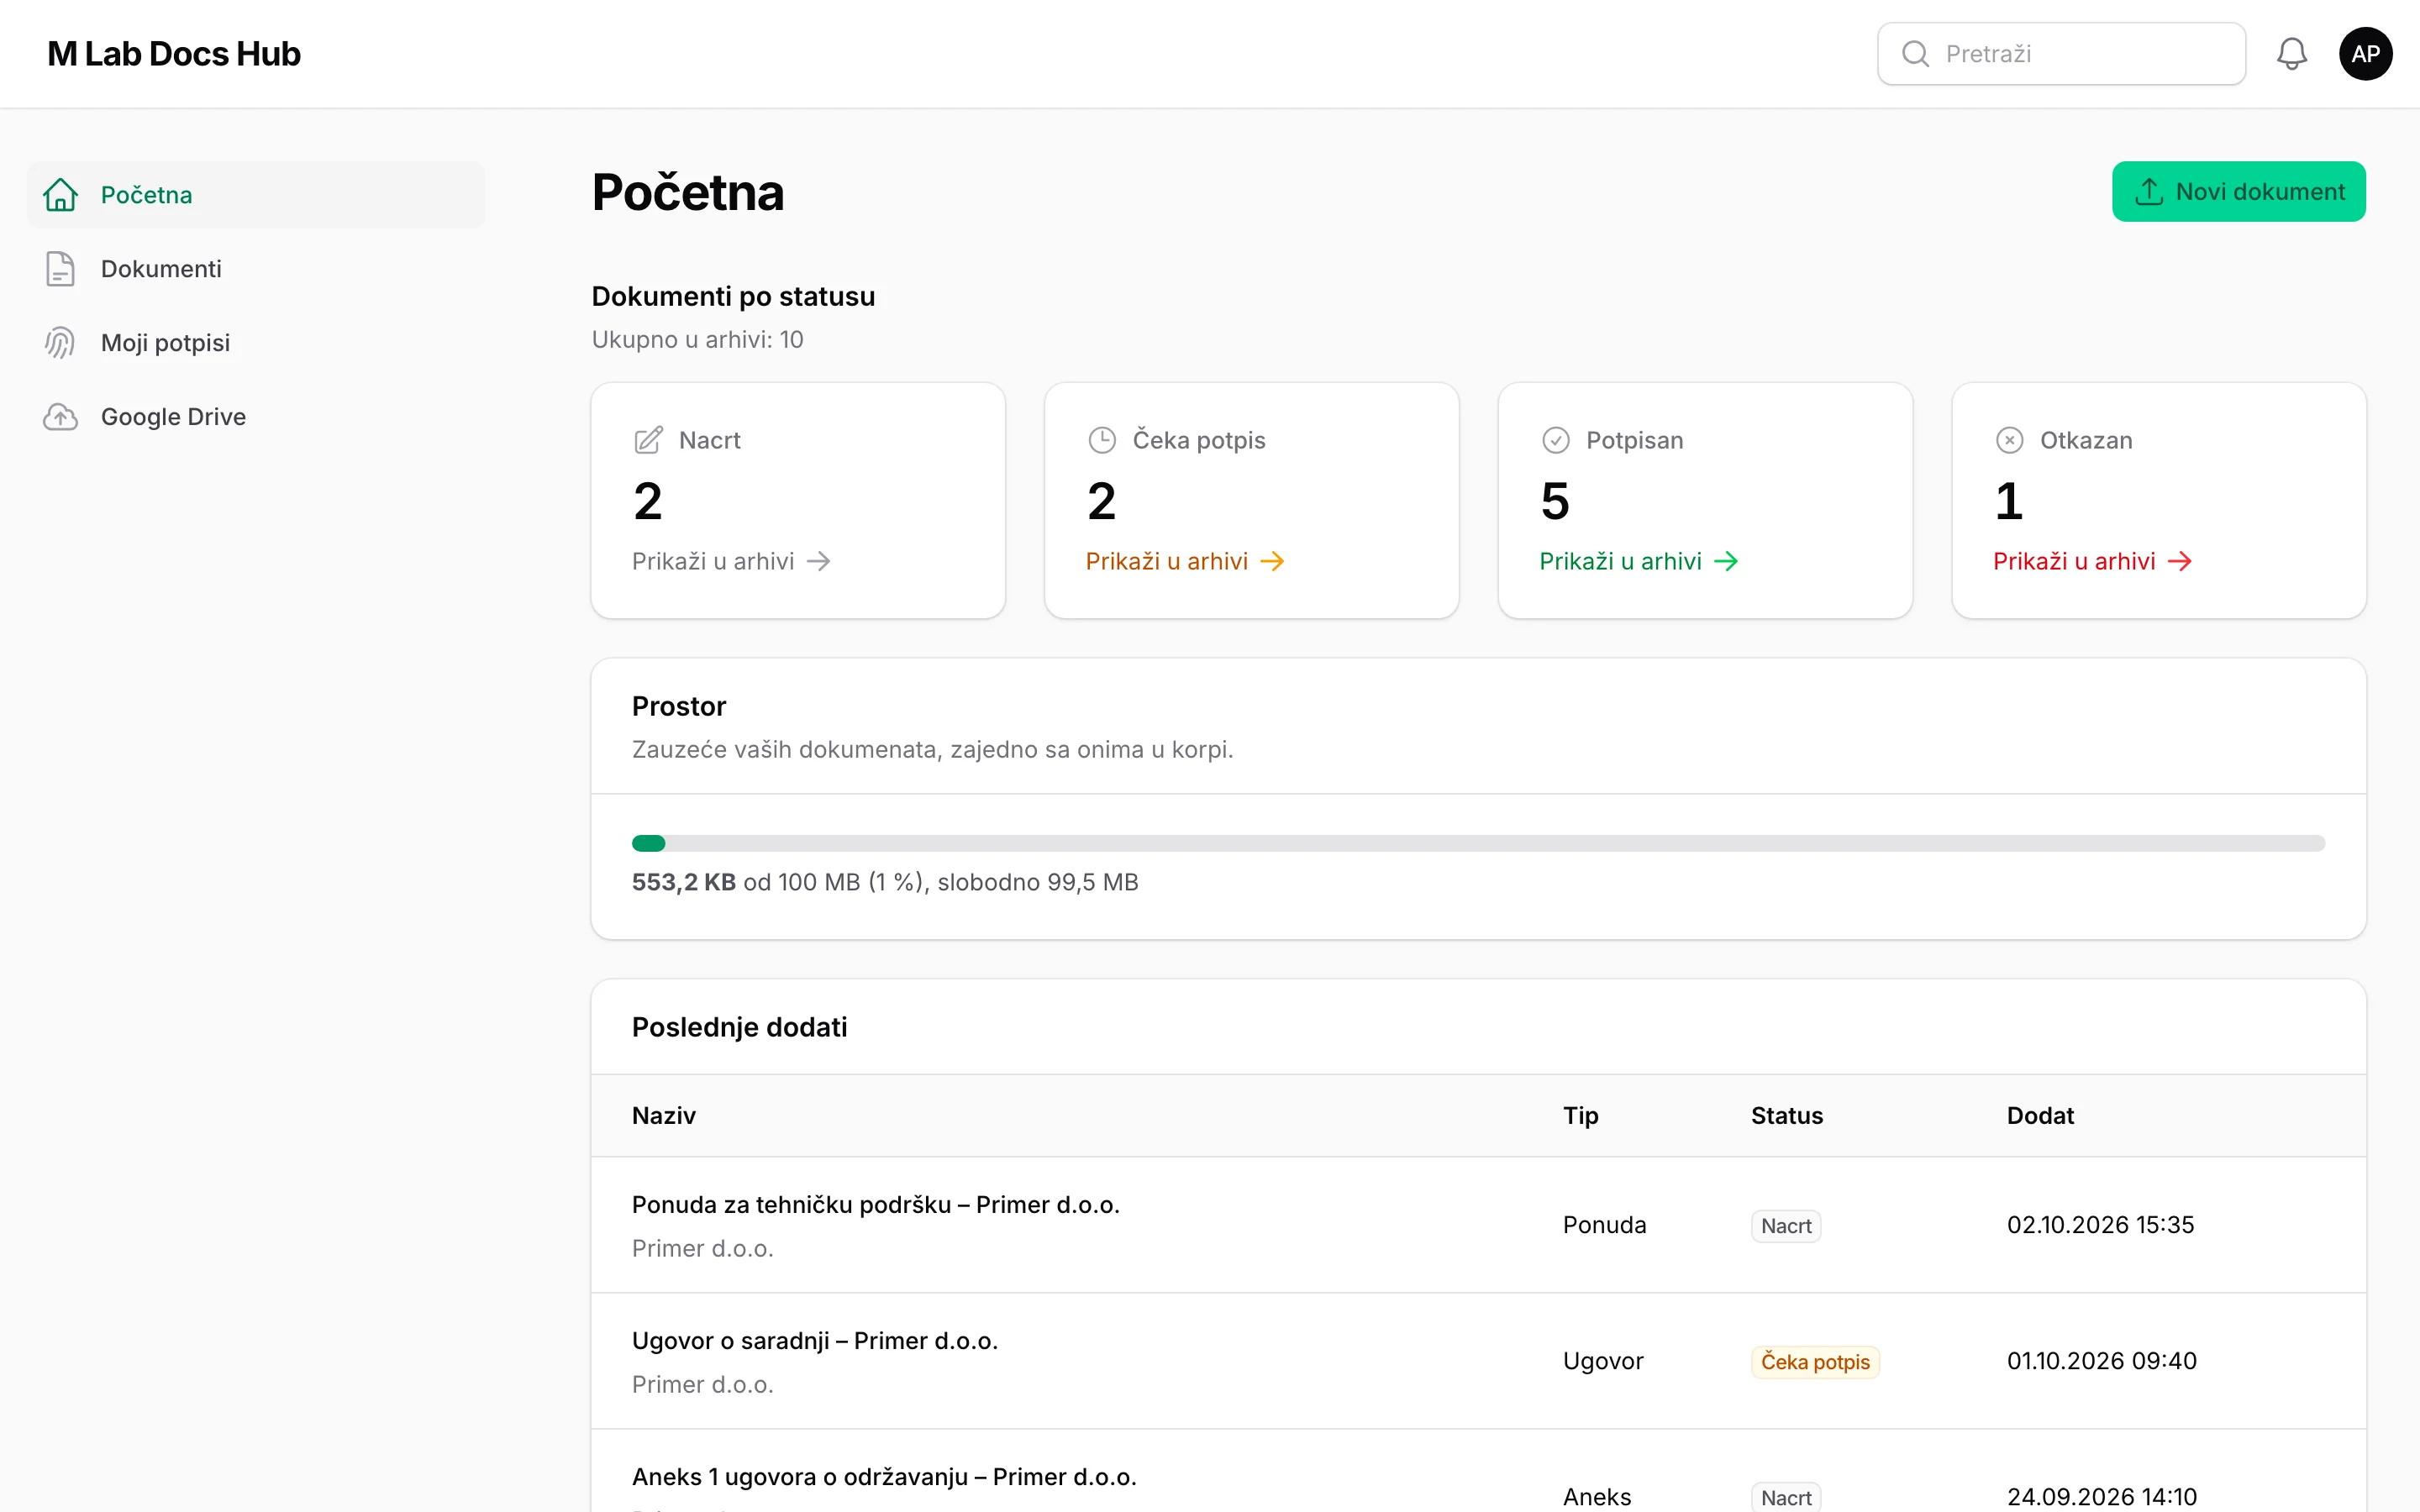Screen dimensions: 2420x1512
Task: Click the Dokumenti file icon in sidebar
Action: point(60,268)
